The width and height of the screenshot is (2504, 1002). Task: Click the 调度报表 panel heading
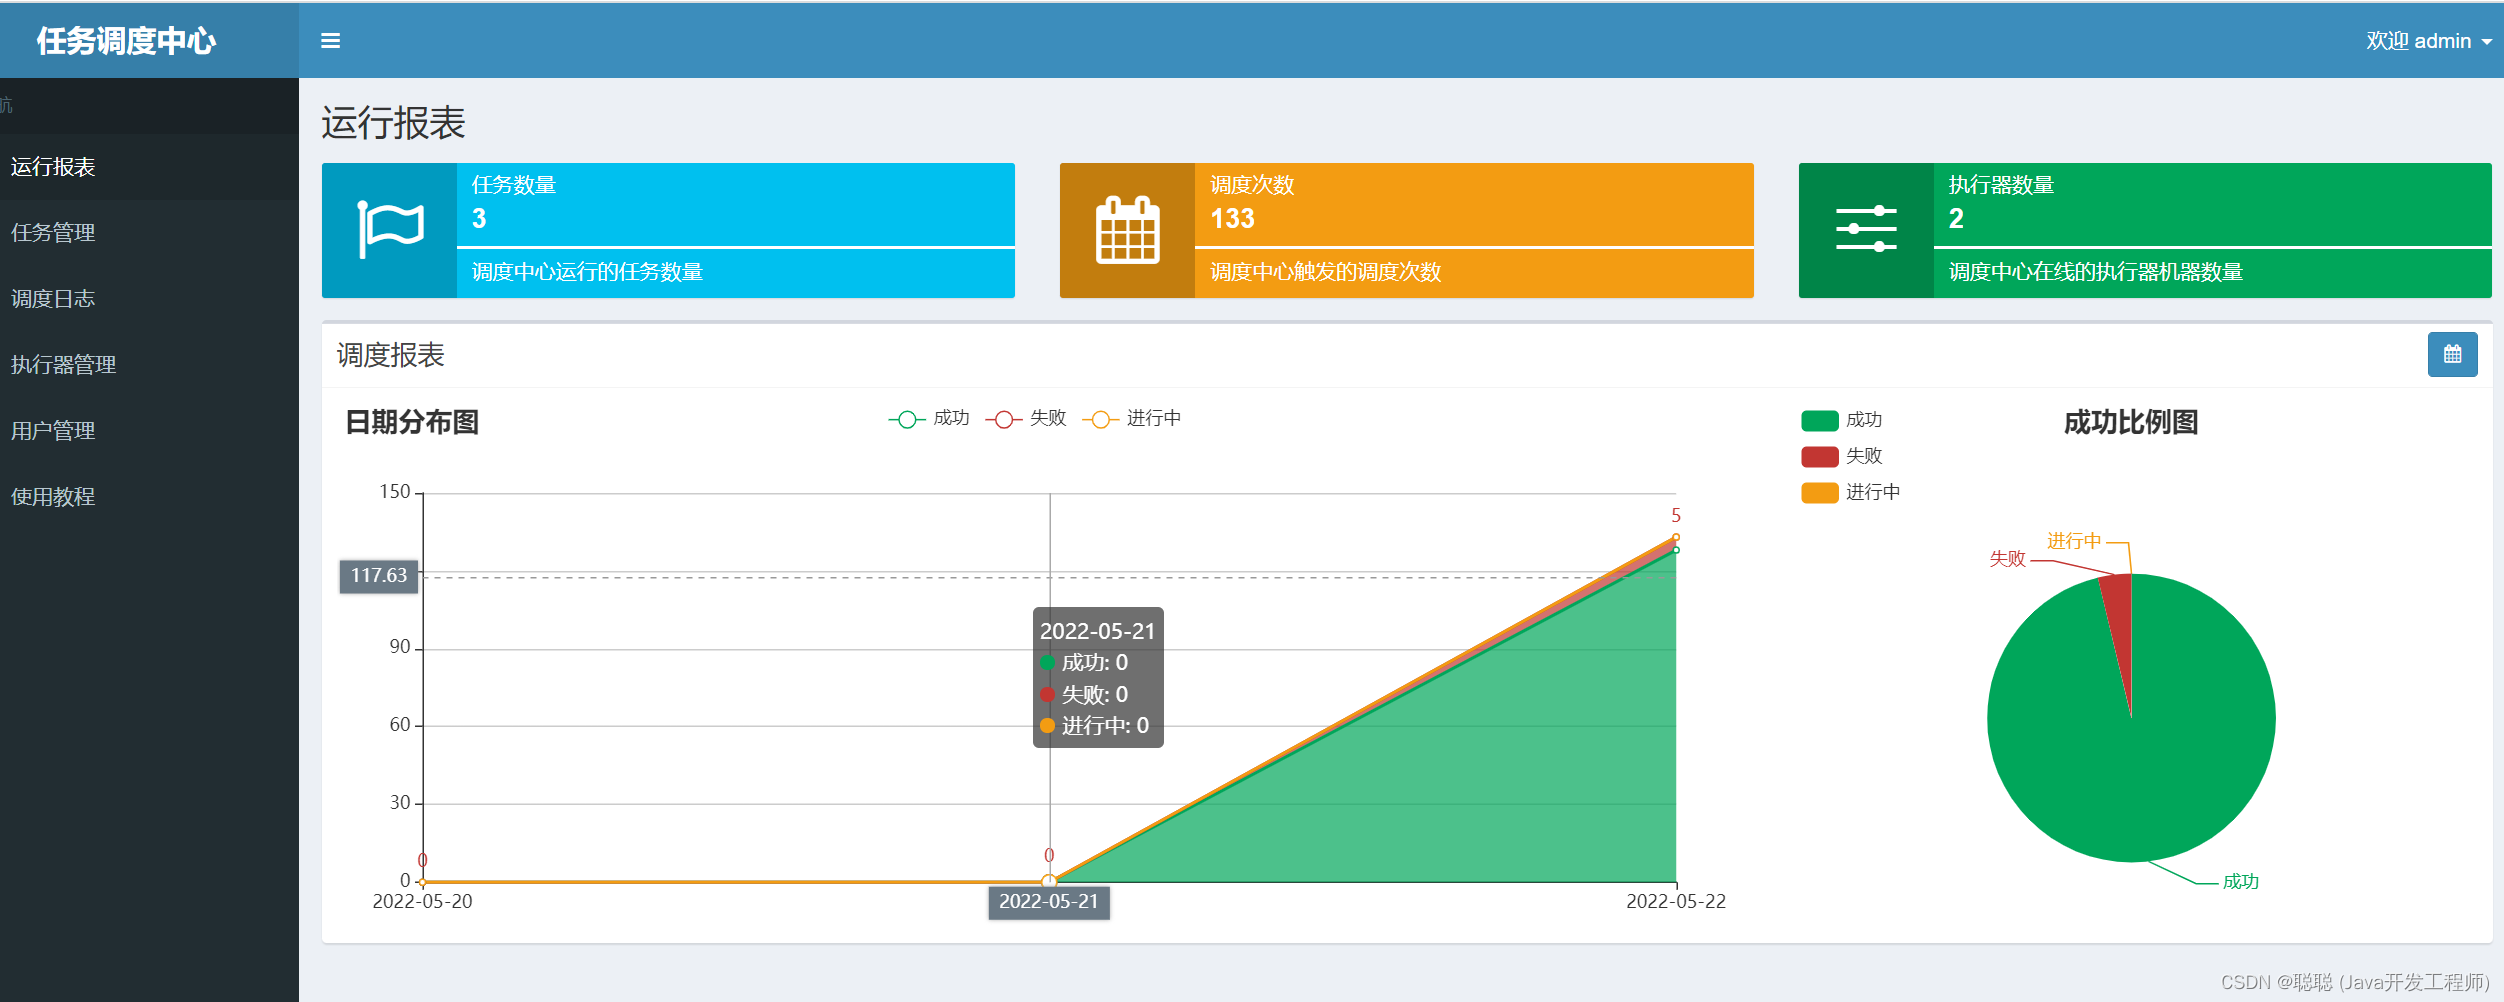pos(390,355)
